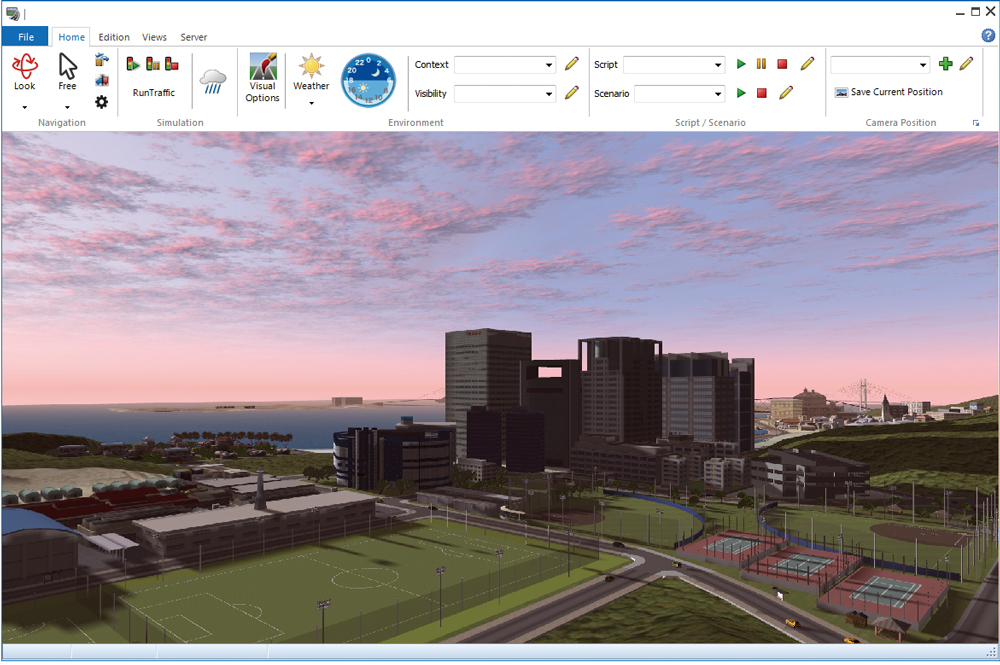Open the Context combo box
The height and width of the screenshot is (665, 1000).
504,64
